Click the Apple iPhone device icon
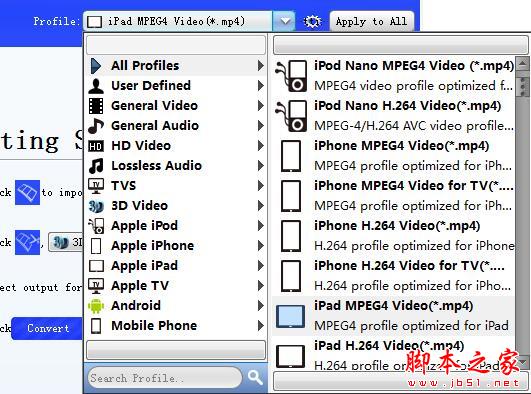This screenshot has width=531, height=394. (96, 246)
